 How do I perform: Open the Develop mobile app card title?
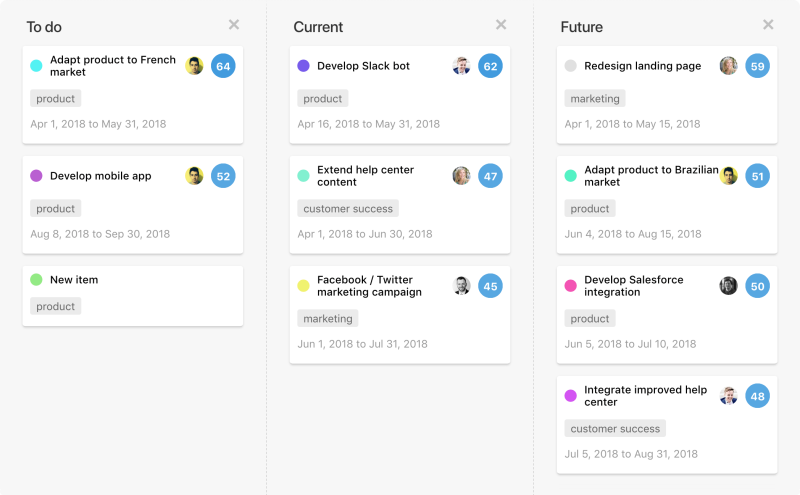[x=100, y=176]
